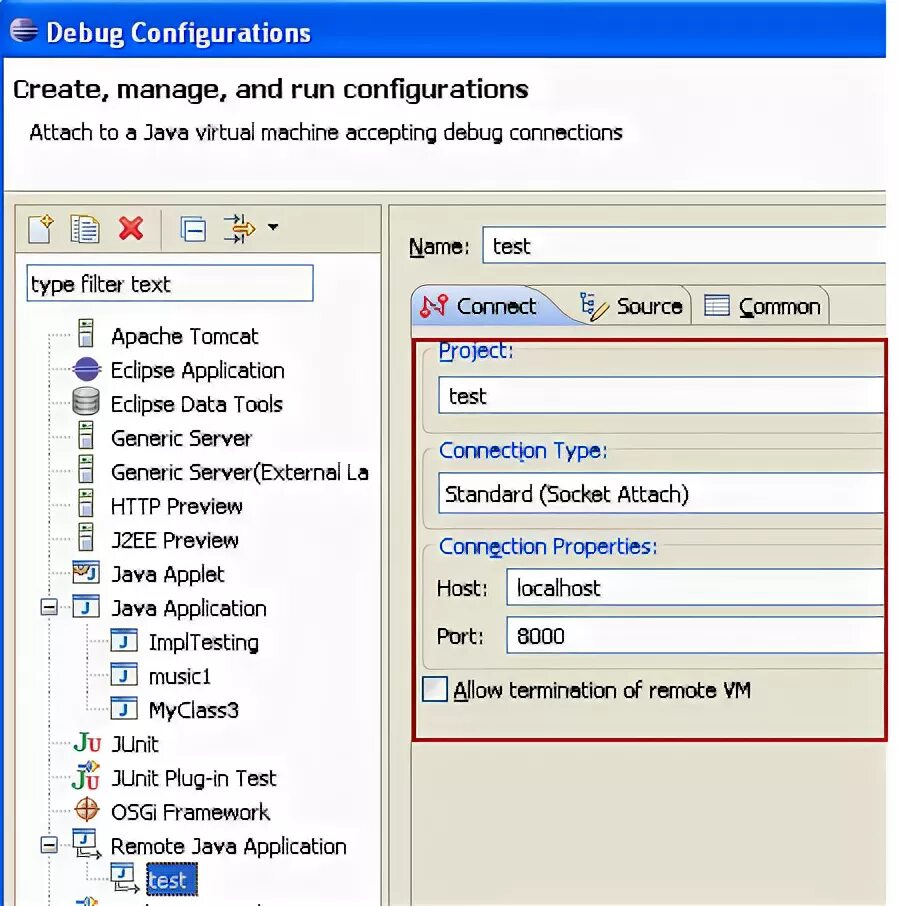Click the Apache Tomcat server icon
898x906 pixels.
[x=86, y=333]
